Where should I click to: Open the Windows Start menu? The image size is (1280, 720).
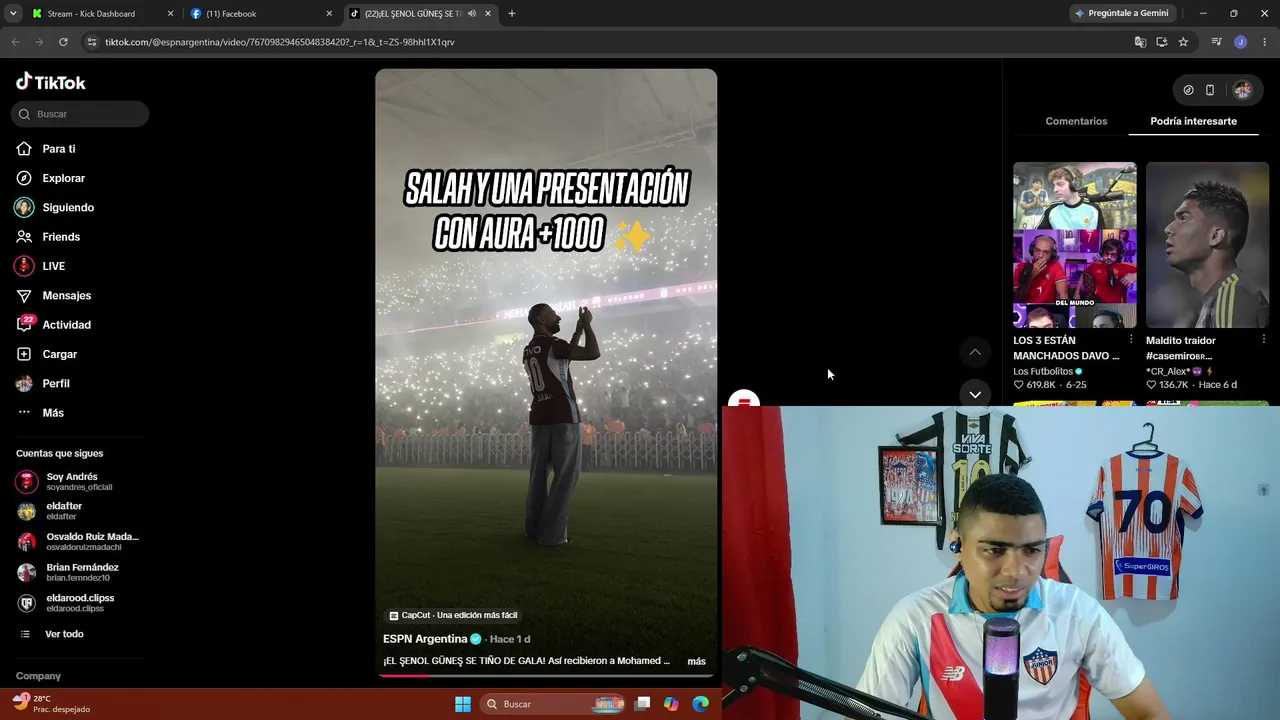click(x=463, y=704)
